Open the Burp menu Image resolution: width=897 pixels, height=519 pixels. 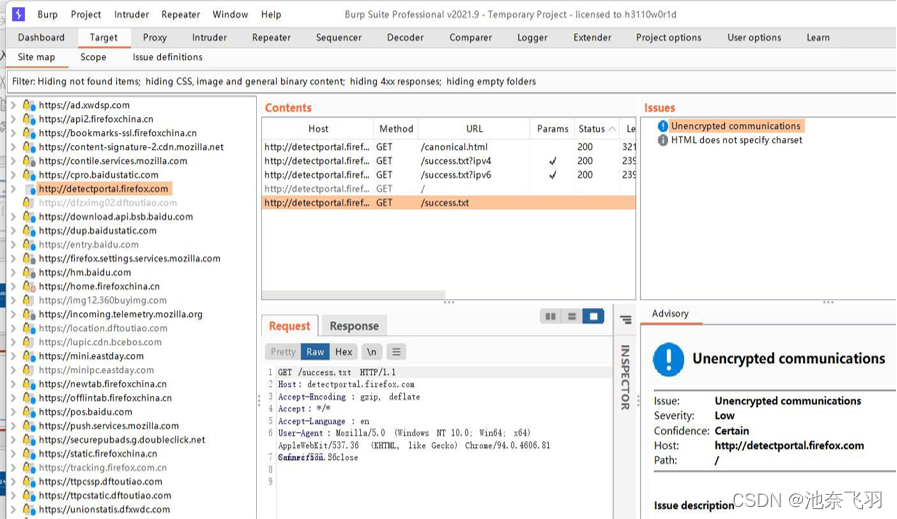(x=47, y=14)
